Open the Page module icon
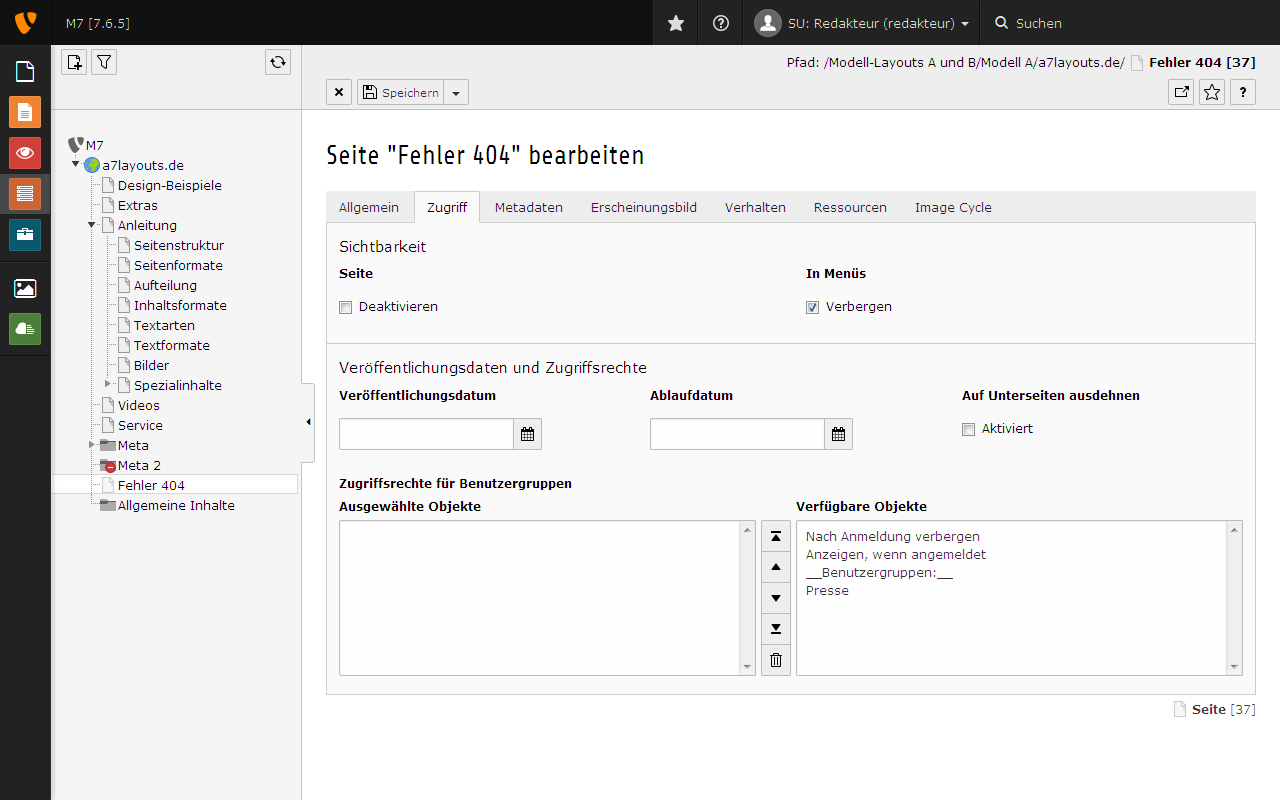 25,71
